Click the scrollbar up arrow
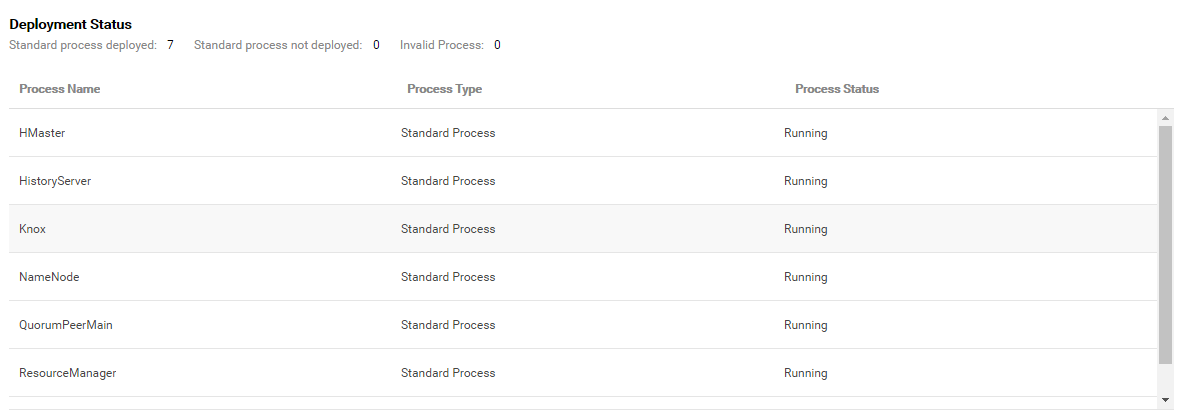Viewport: 1186px width, 415px height. tap(1166, 118)
